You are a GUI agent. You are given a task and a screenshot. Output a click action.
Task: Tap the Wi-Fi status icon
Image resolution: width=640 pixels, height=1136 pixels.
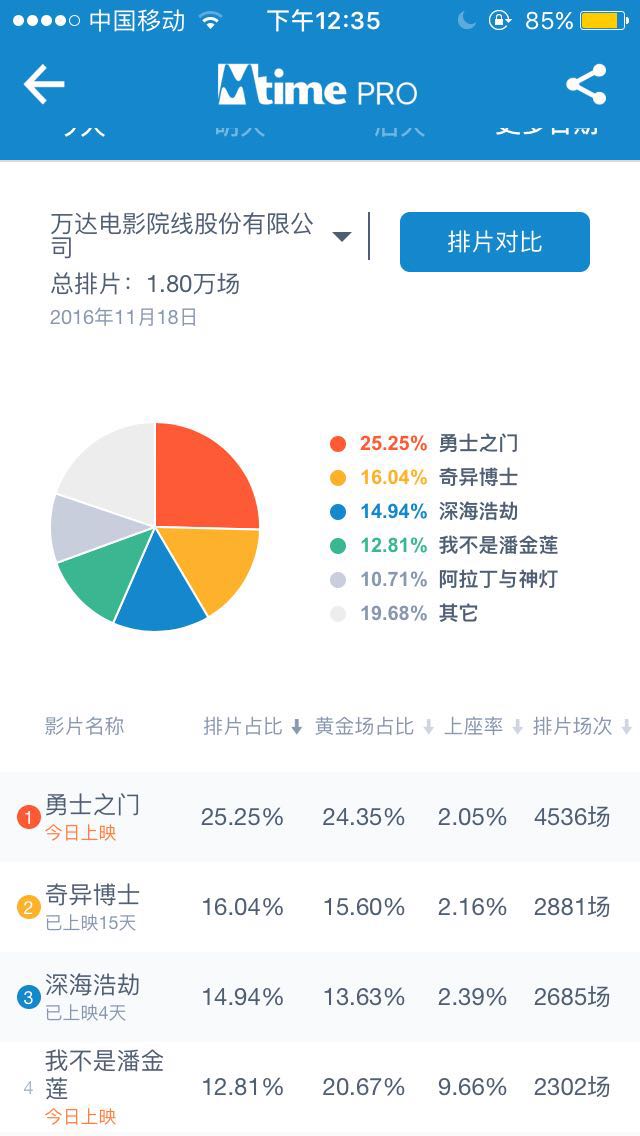210,20
